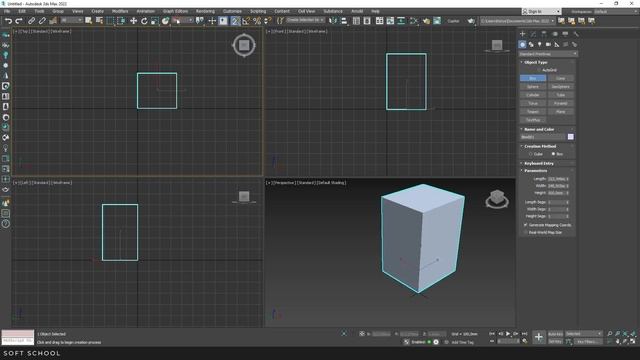Open the Hierarchy panel tab
The width and height of the screenshot is (640, 360).
544,34
